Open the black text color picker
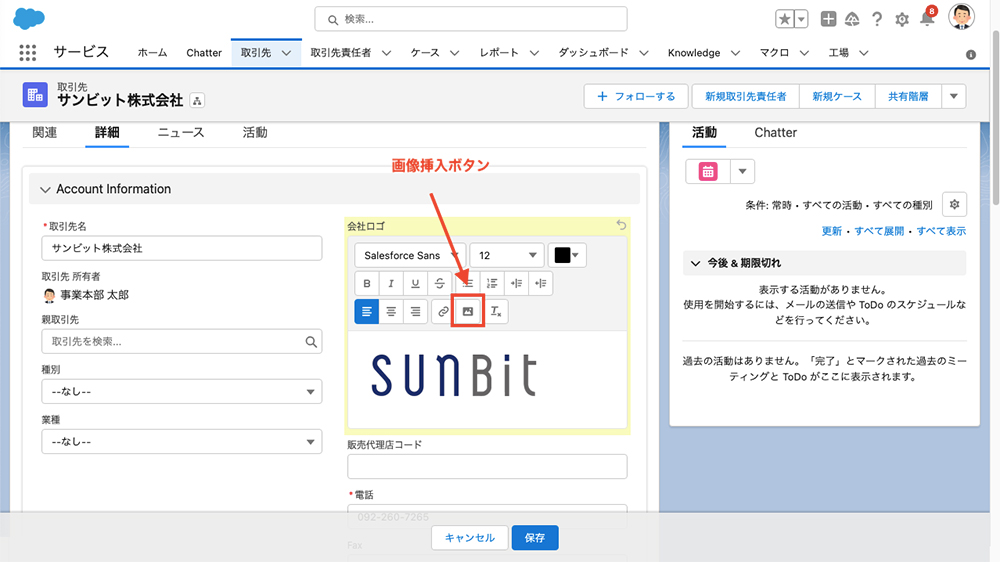Screen dimensions: 1000x562 click(x=567, y=255)
